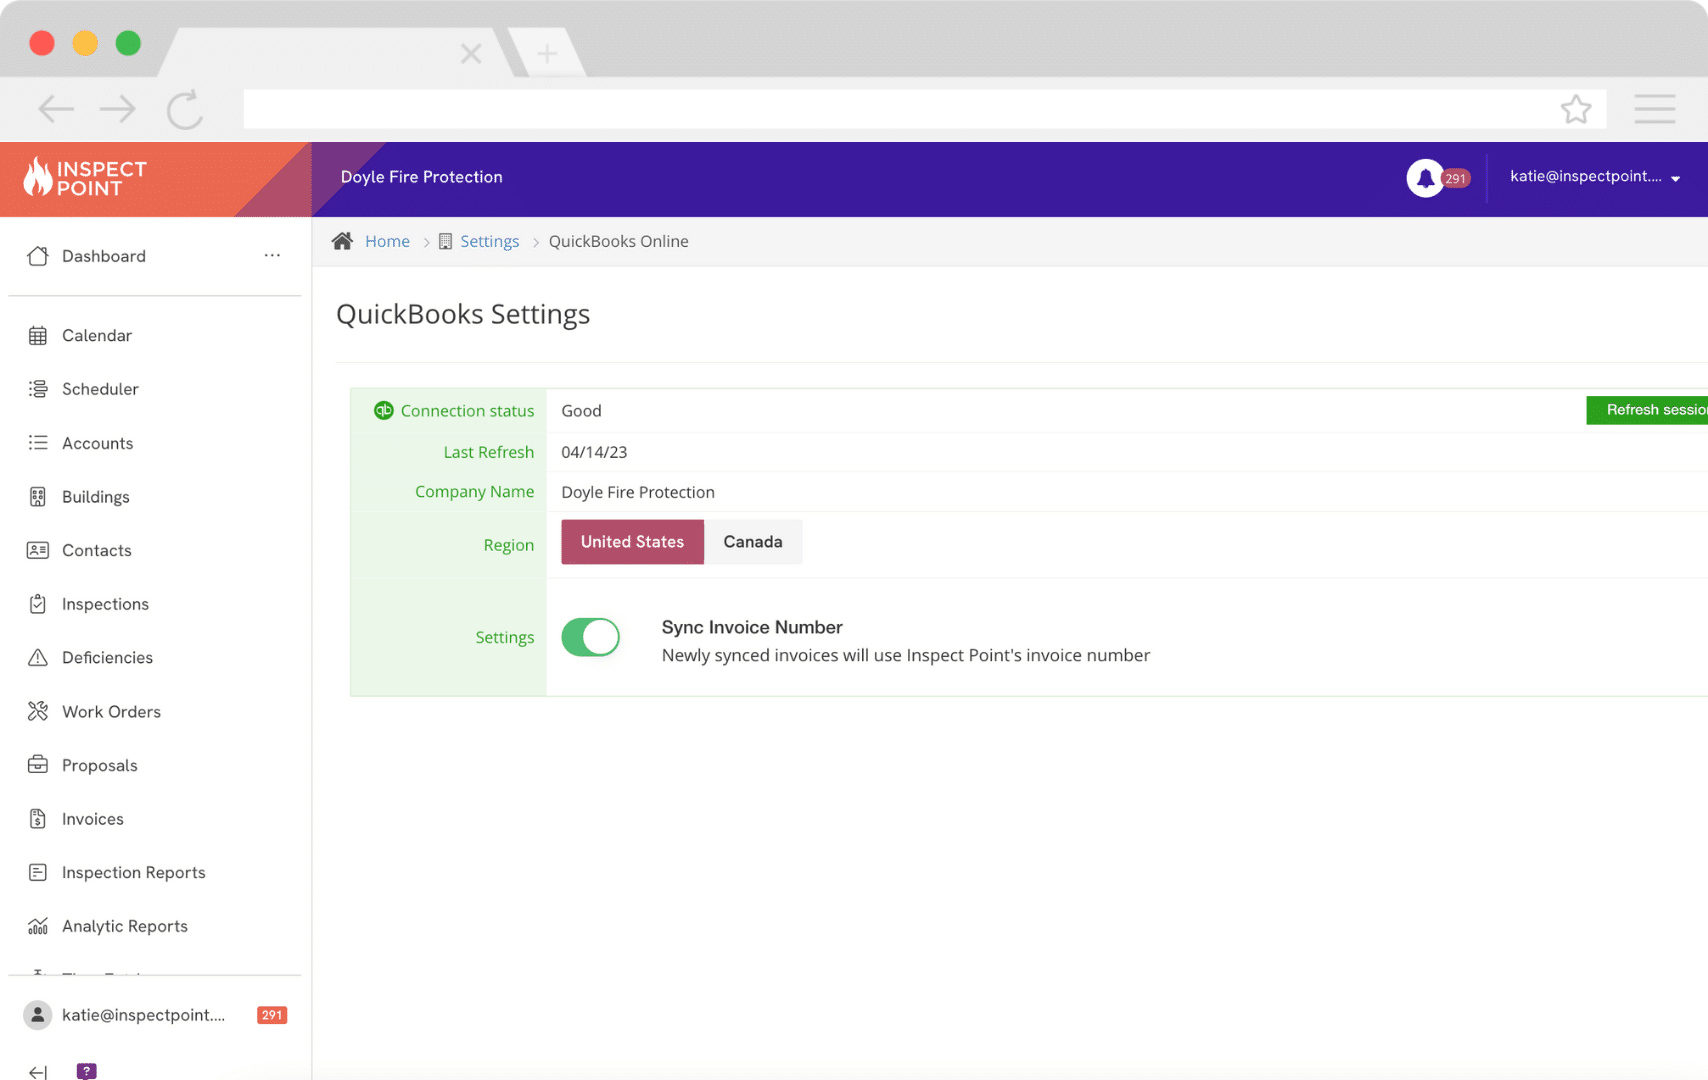Click the Good connection status value

(581, 411)
